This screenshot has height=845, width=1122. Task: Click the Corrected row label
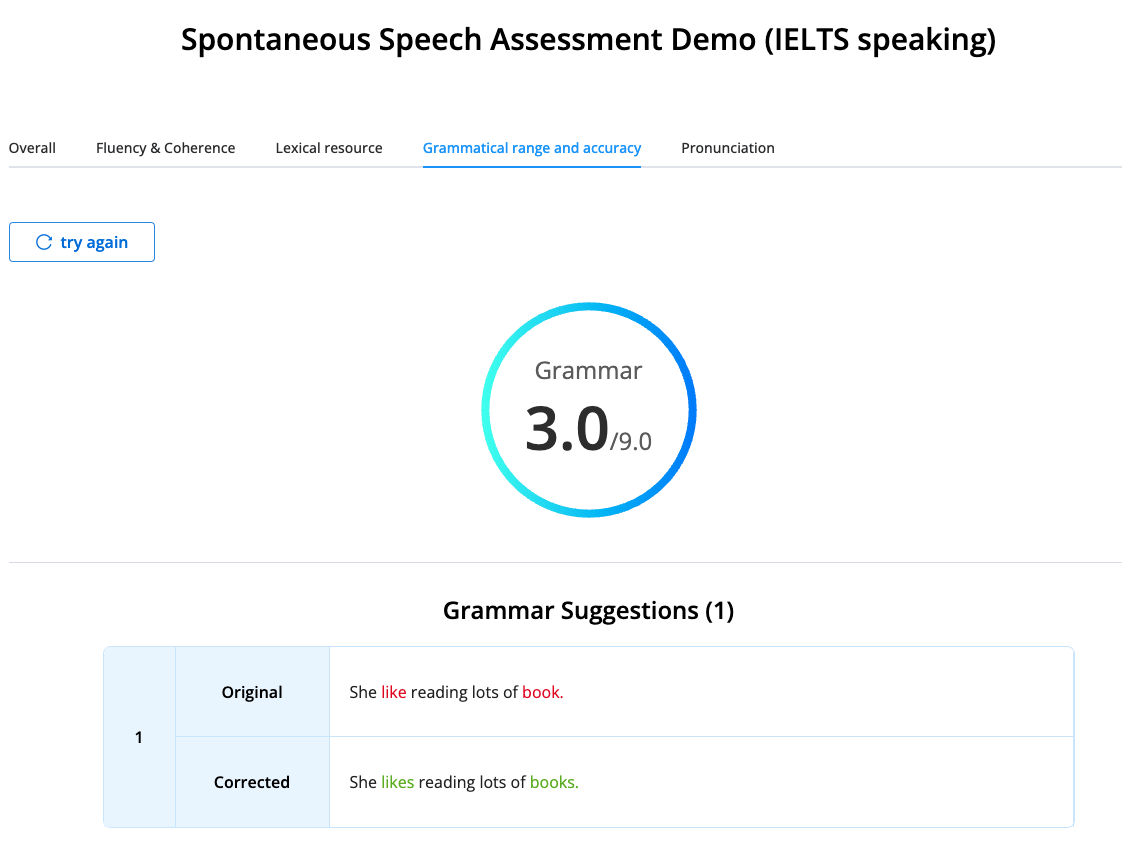pos(252,782)
